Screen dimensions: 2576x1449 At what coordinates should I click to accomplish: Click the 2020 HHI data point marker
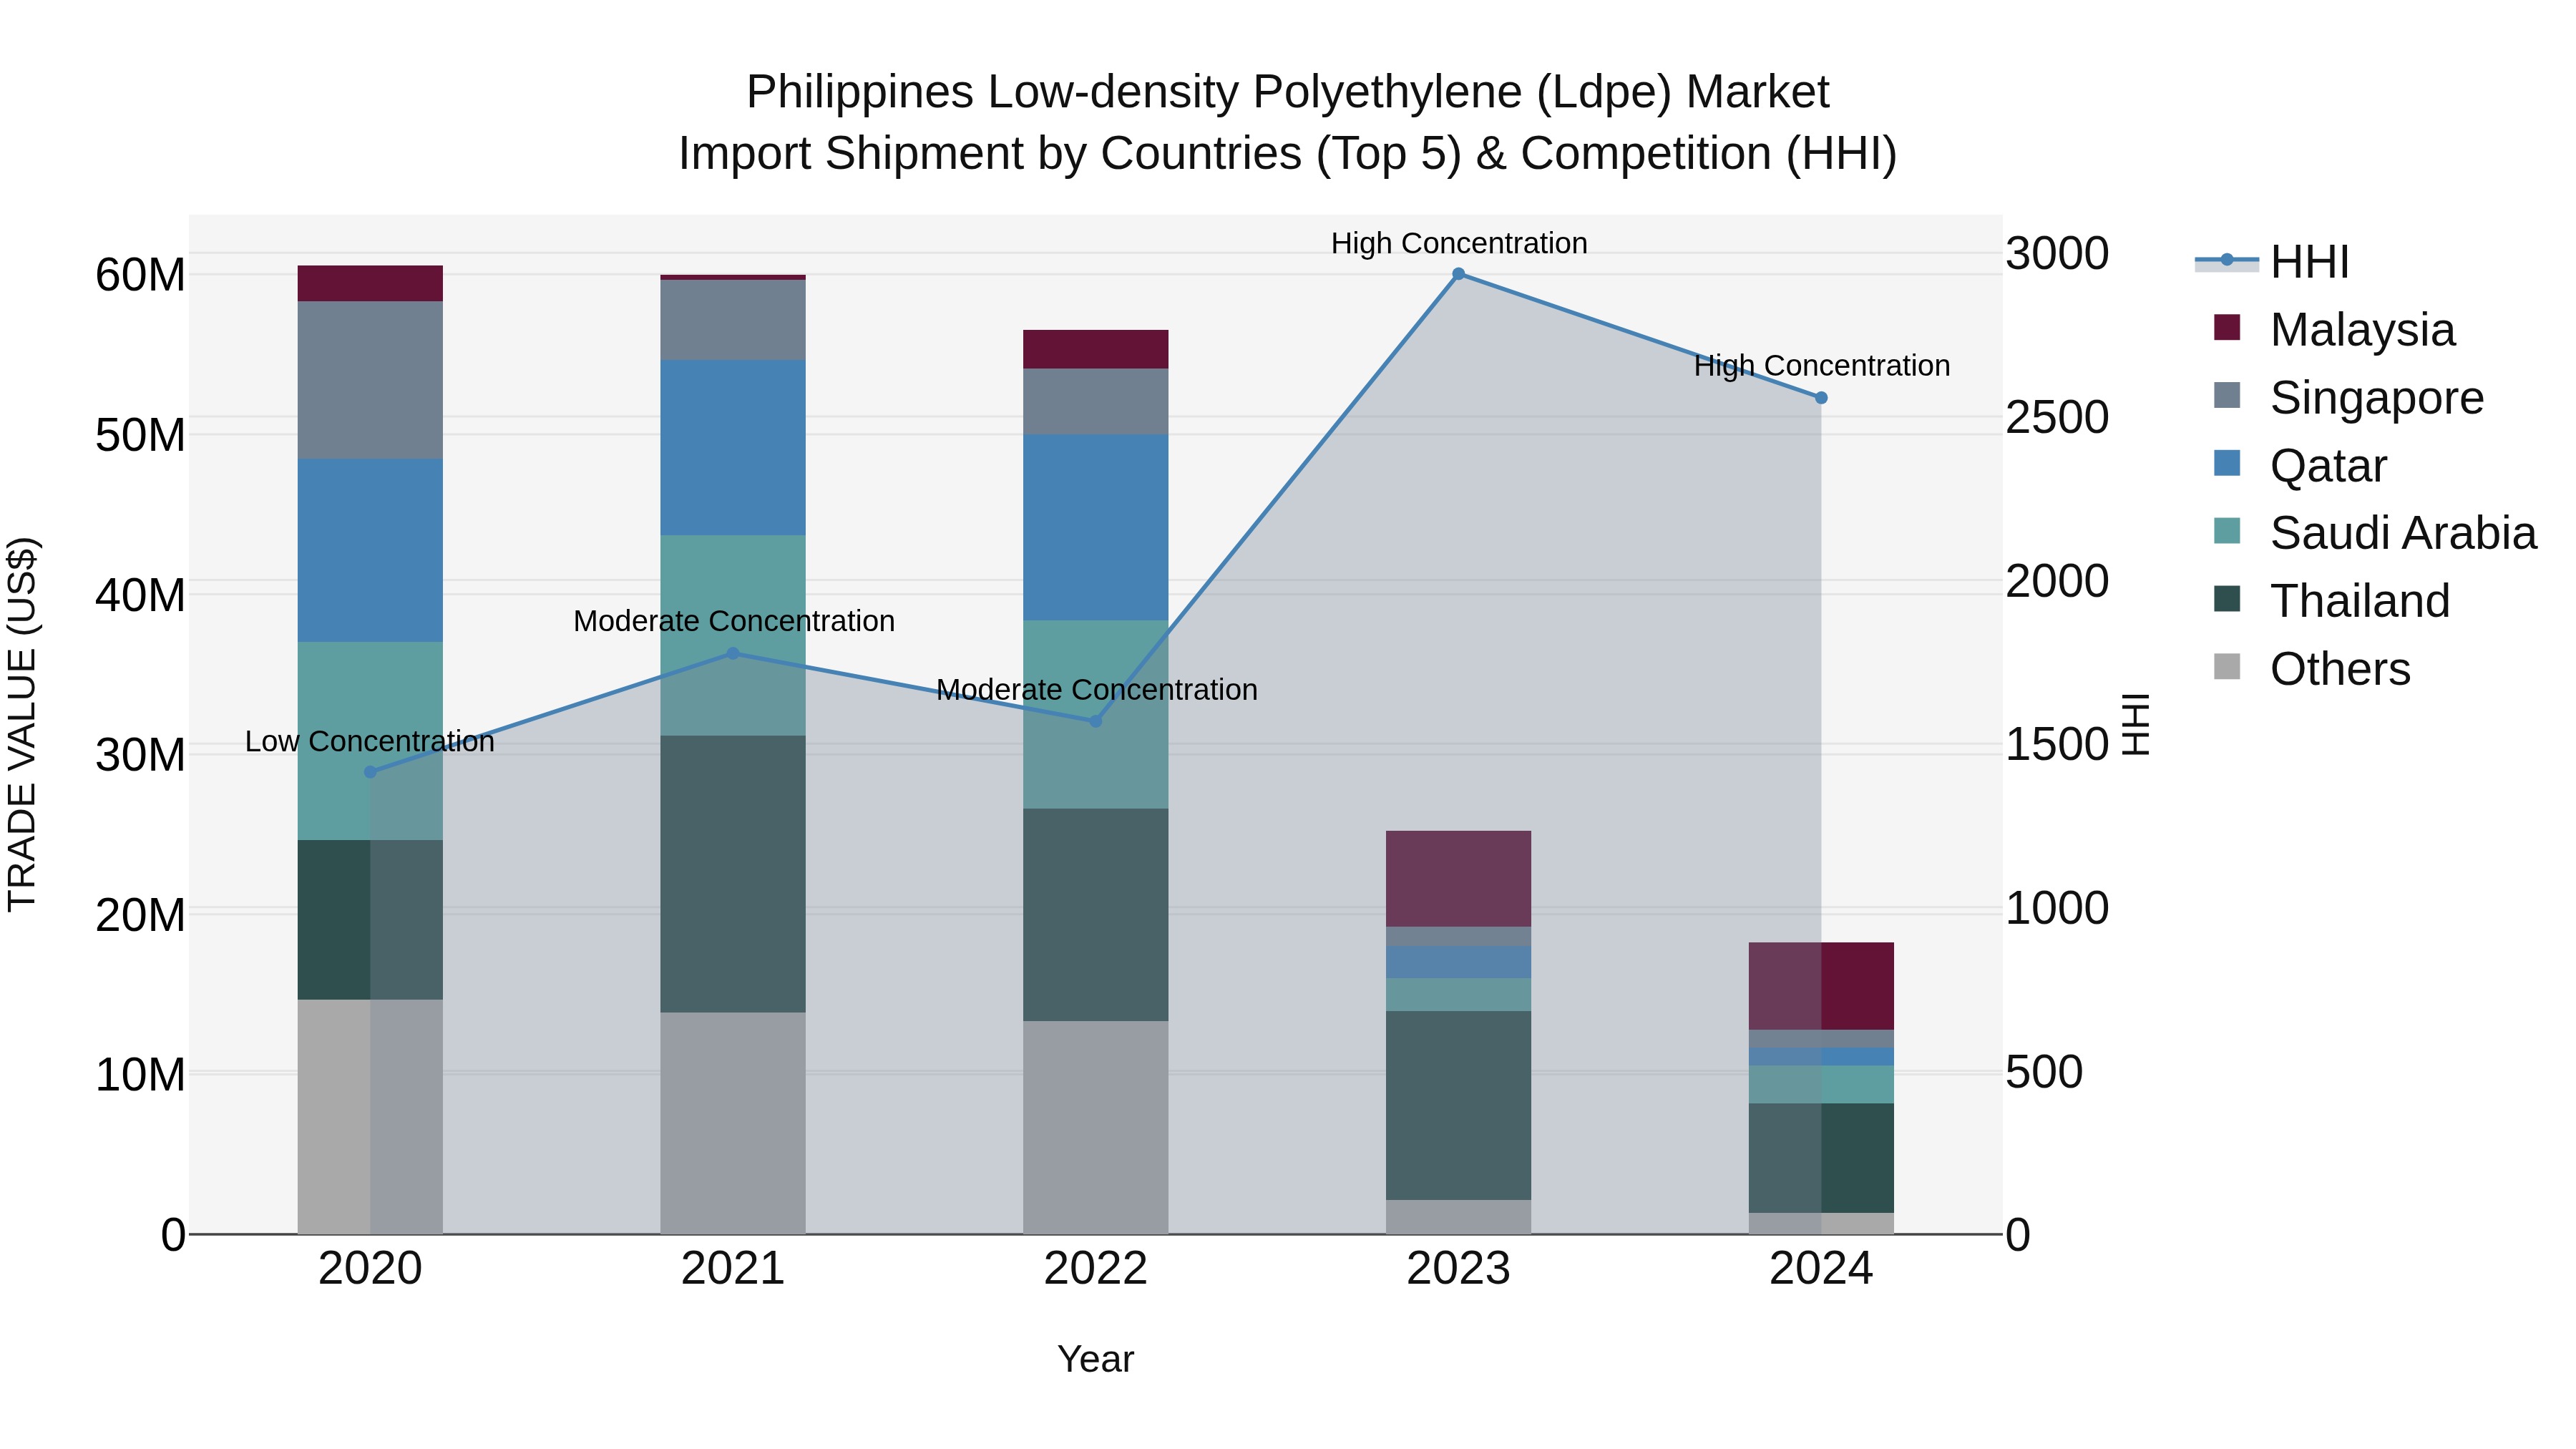370,772
